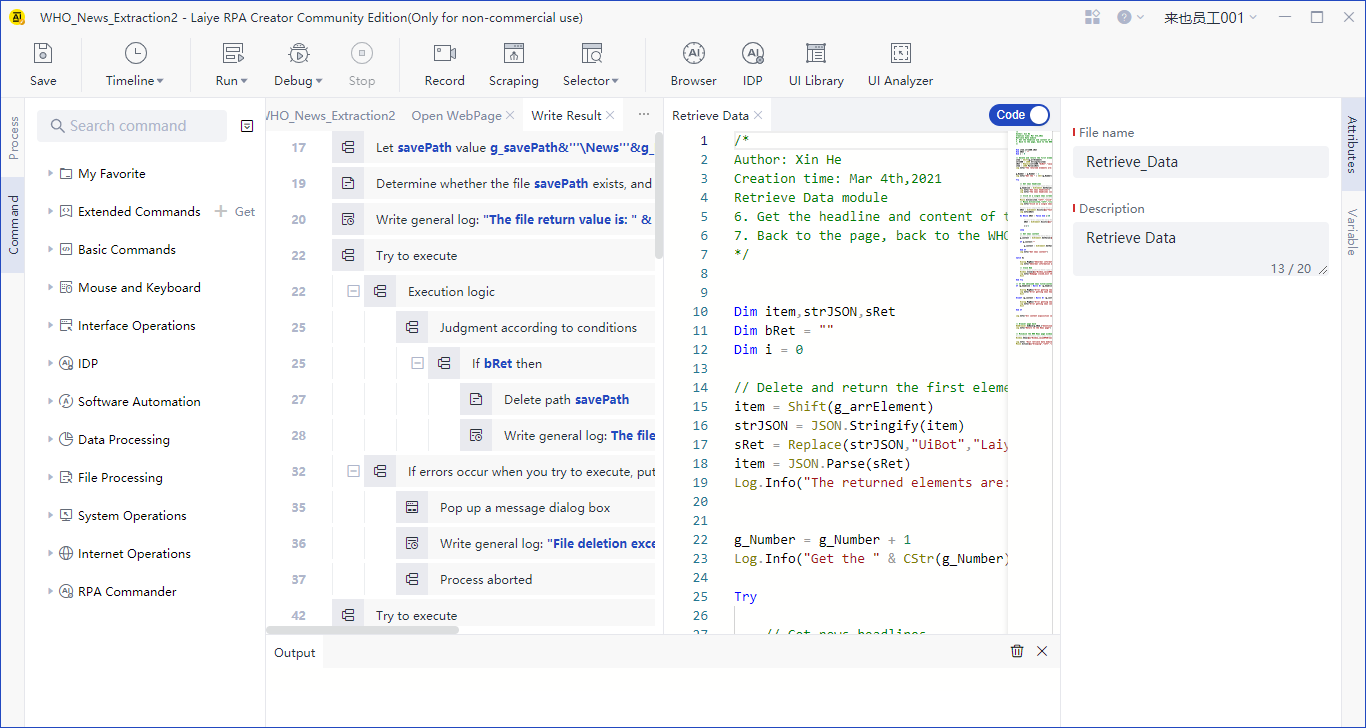Image resolution: width=1366 pixels, height=728 pixels.
Task: Expand Software Automation commands
Action: tap(51, 401)
